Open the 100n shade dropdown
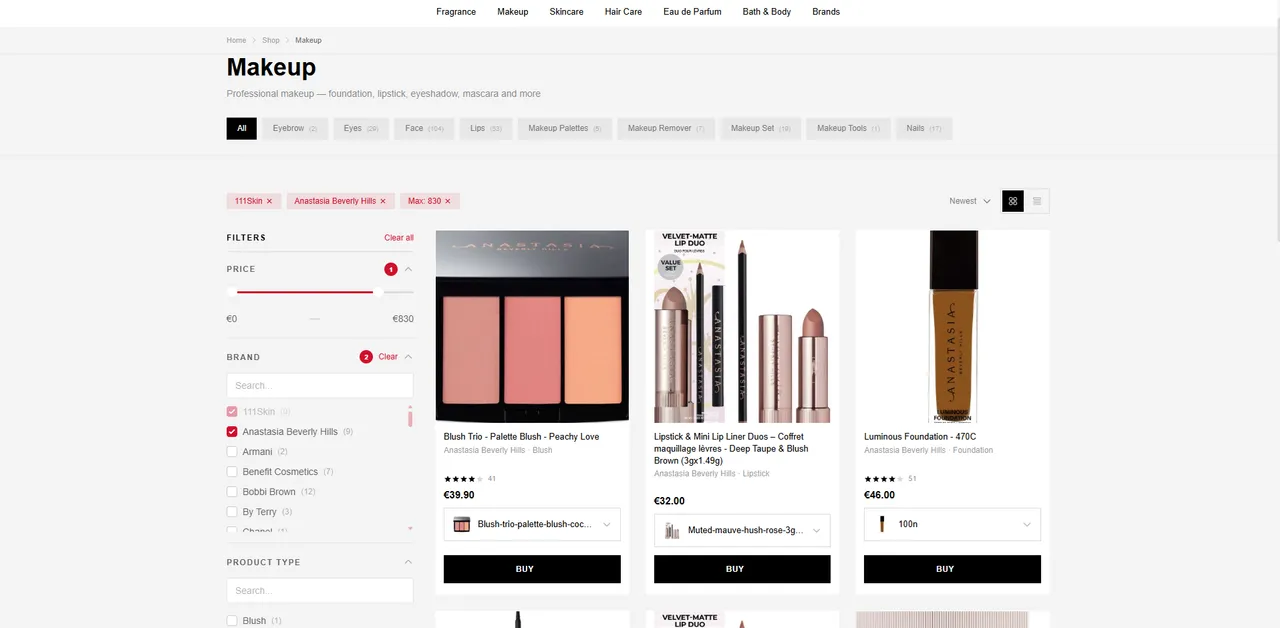Screen dimensions: 1280x628 [x=952, y=524]
